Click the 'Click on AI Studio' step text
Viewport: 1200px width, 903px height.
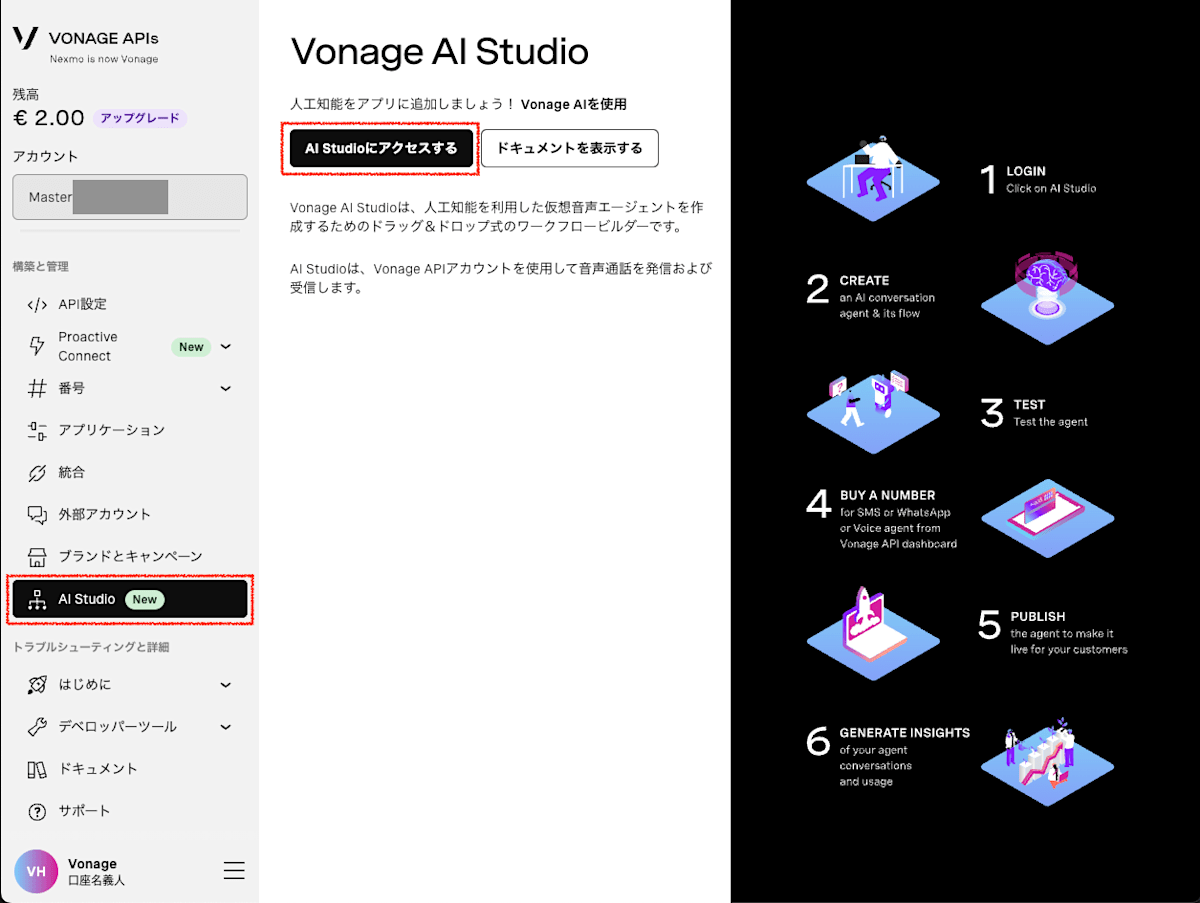(1051, 188)
